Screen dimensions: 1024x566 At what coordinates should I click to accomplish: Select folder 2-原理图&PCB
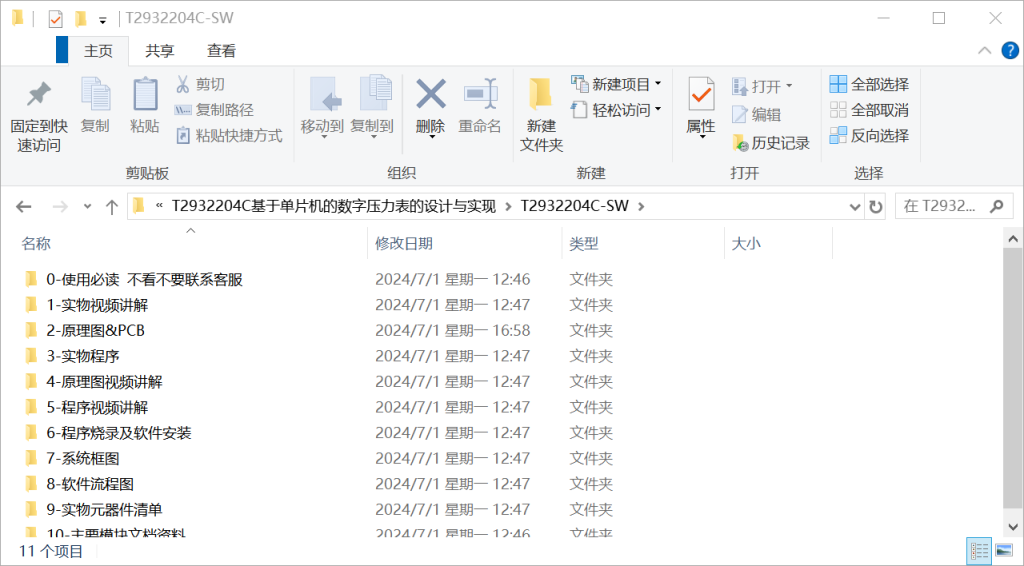tap(95, 330)
